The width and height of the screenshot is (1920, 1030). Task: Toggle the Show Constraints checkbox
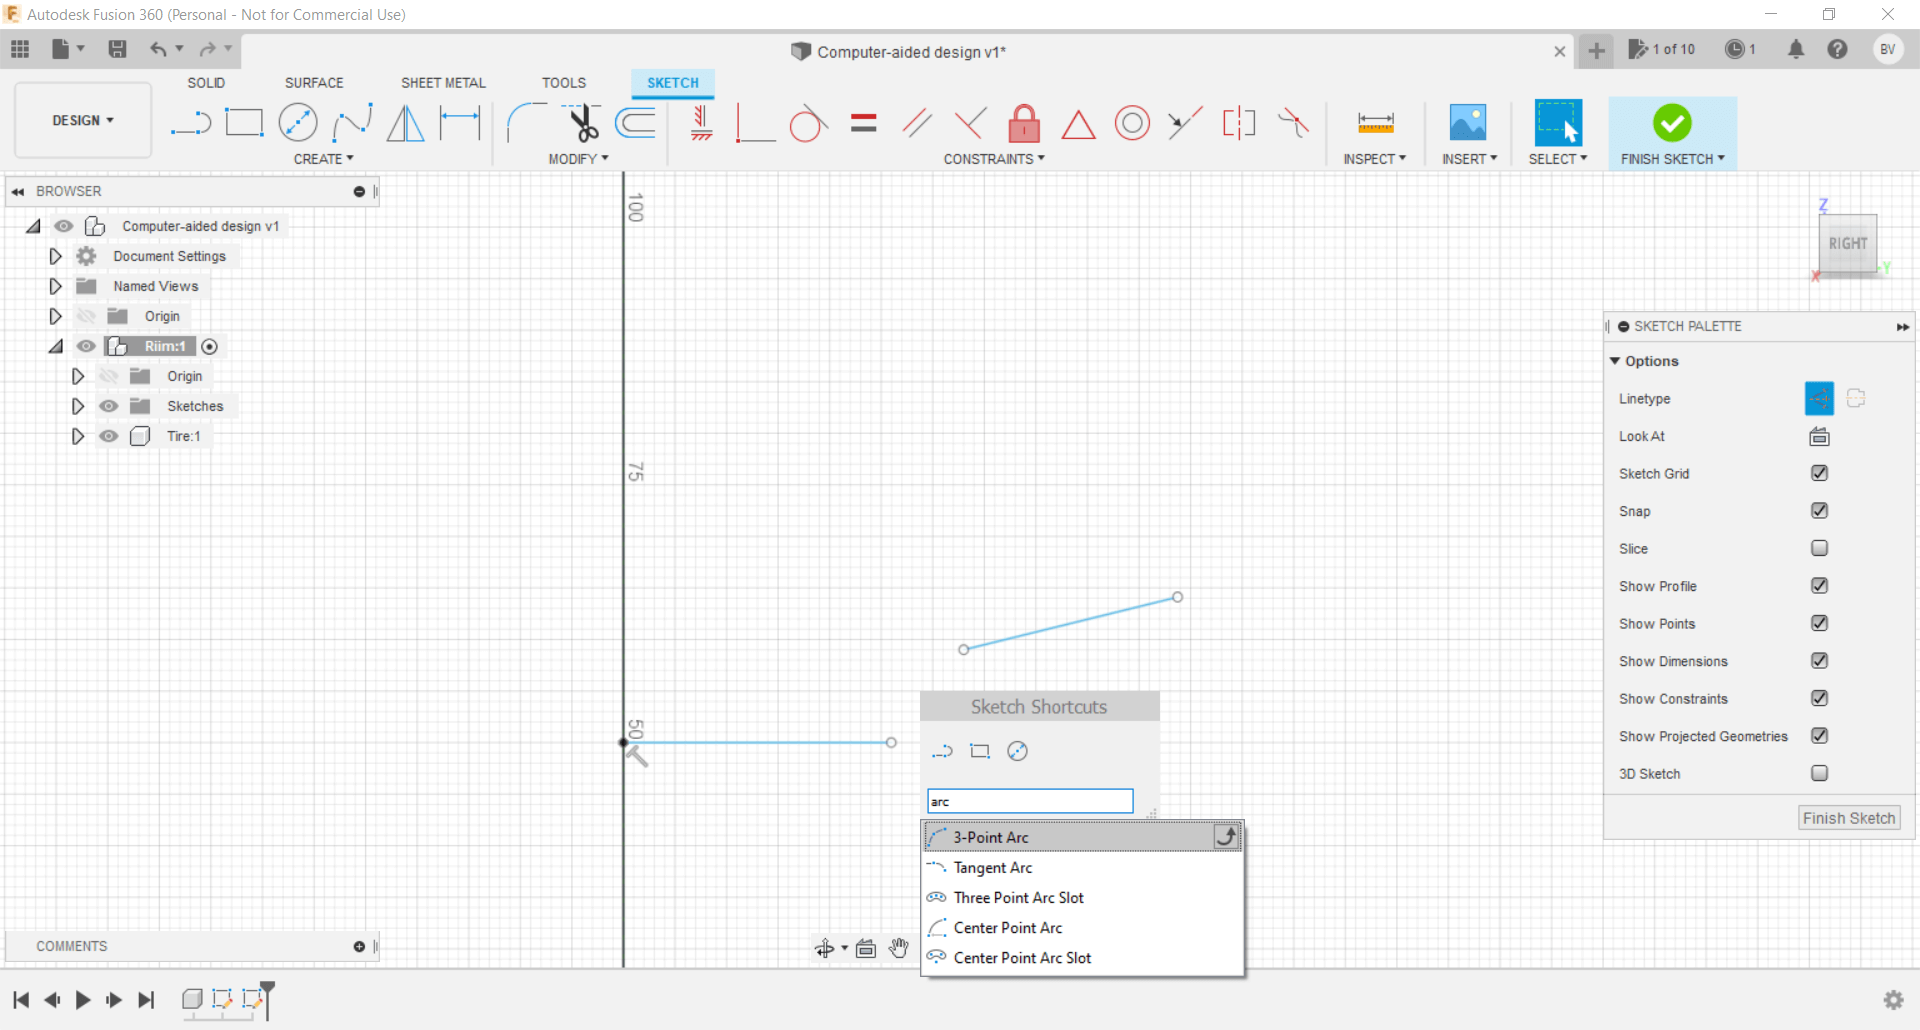(1819, 698)
